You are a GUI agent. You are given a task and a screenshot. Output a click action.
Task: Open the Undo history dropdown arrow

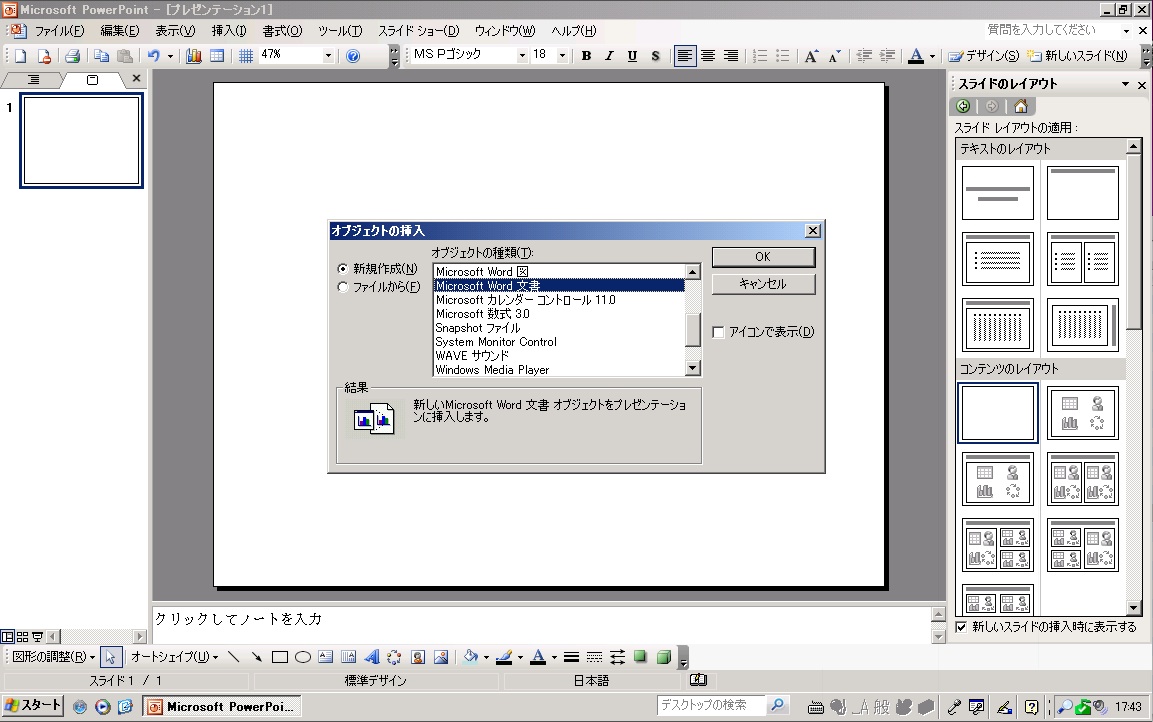170,56
